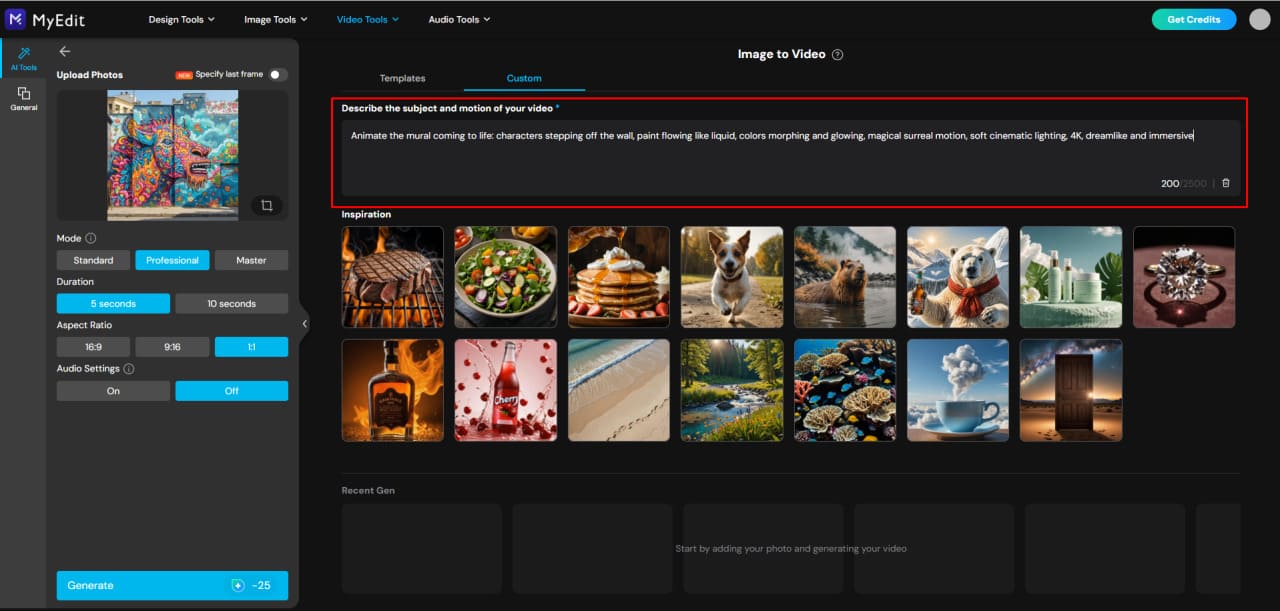Enable the Specify last frame toggle
The image size is (1280, 611).
click(278, 73)
